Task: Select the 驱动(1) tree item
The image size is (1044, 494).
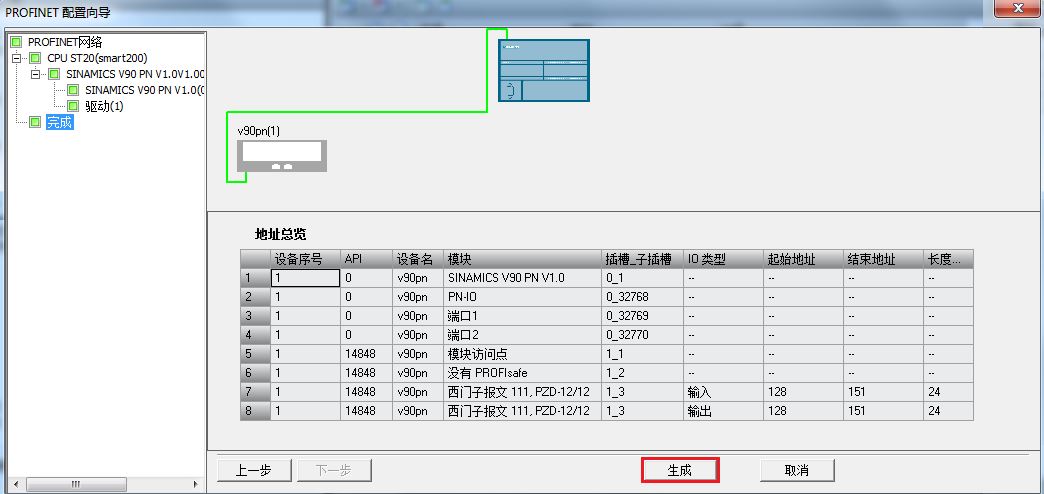Action: 105,106
